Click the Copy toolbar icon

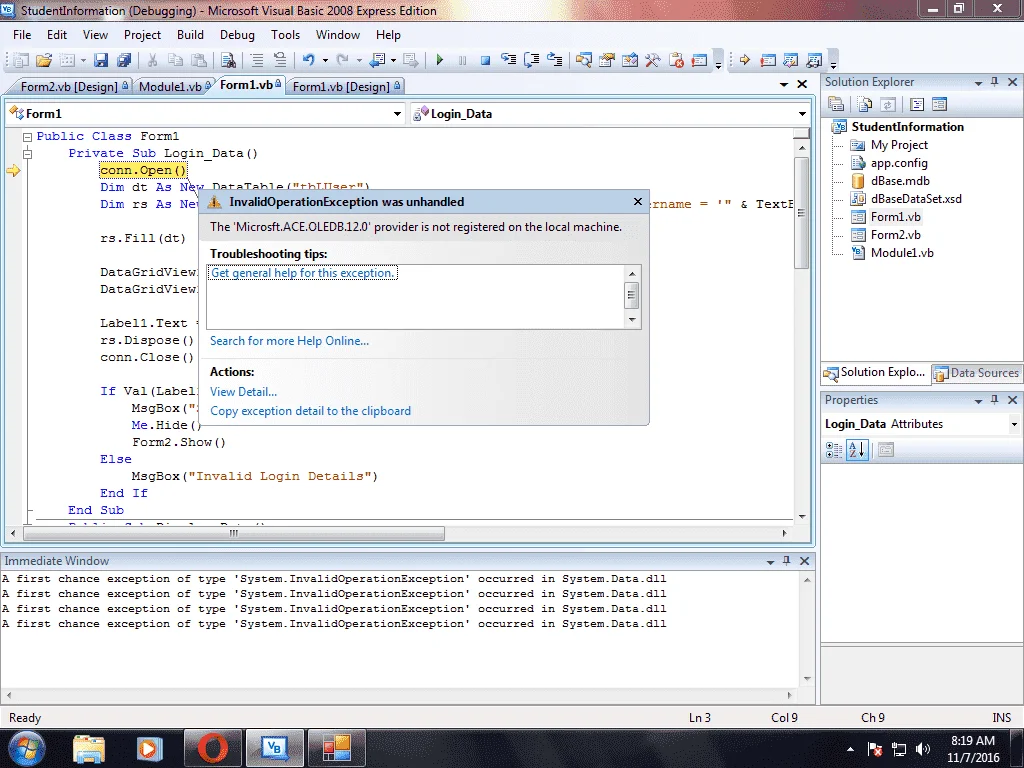pyautogui.click(x=176, y=61)
